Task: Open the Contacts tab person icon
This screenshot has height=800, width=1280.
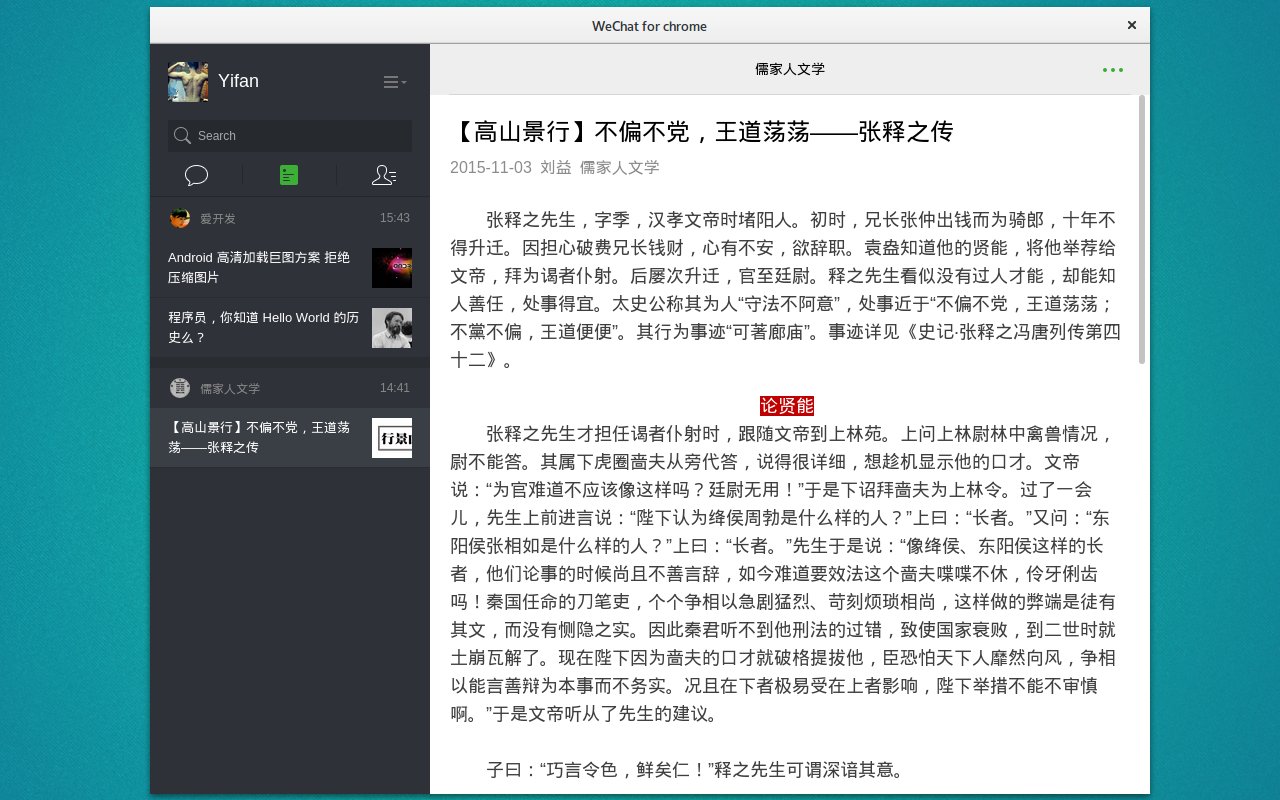Action: click(384, 176)
